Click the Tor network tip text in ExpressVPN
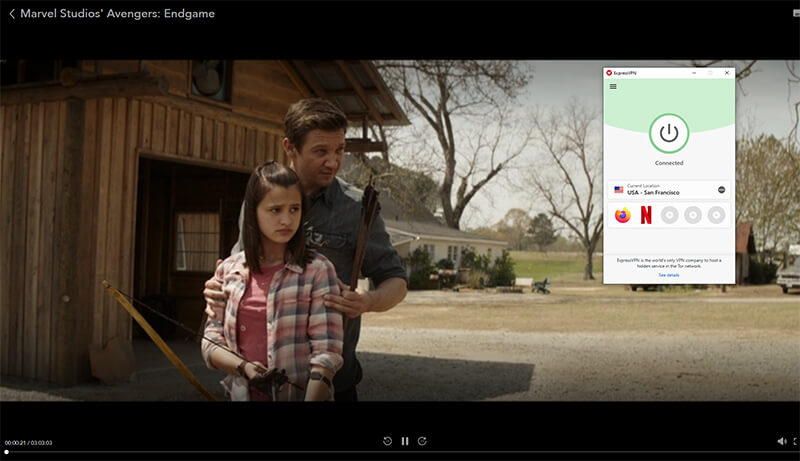Viewport: 800px width, 461px height. point(669,263)
